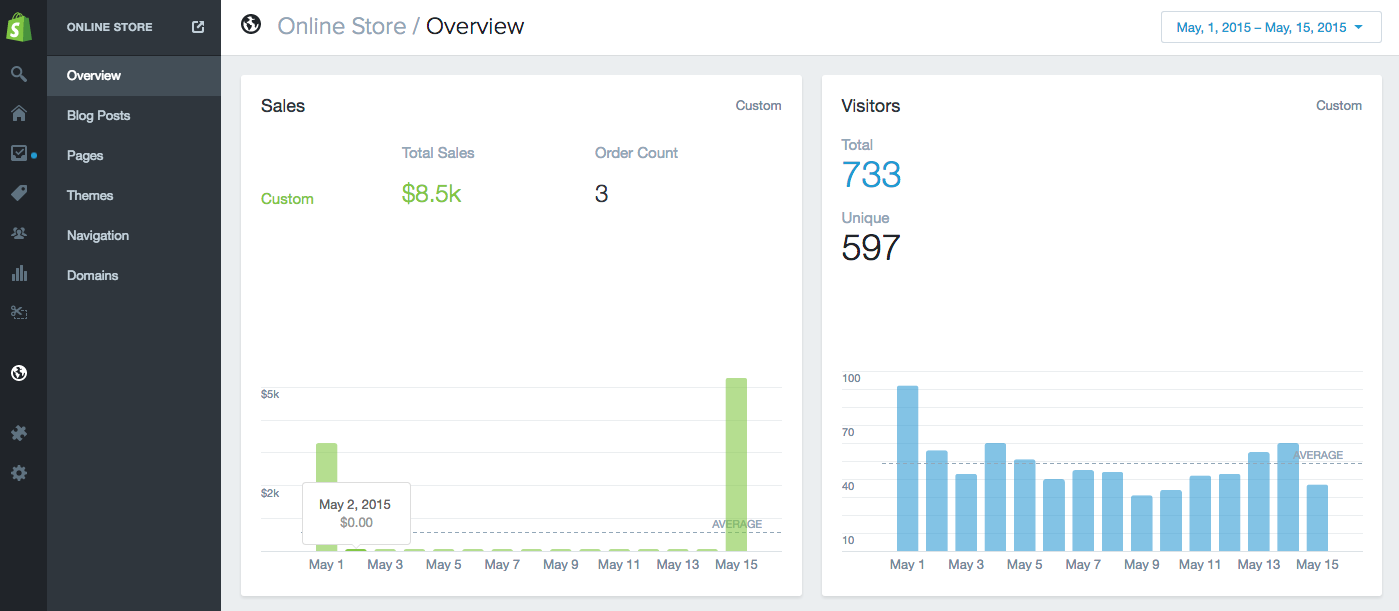Image resolution: width=1399 pixels, height=611 pixels.
Task: Open Navigation from the sidebar
Action: pyautogui.click(x=97, y=235)
